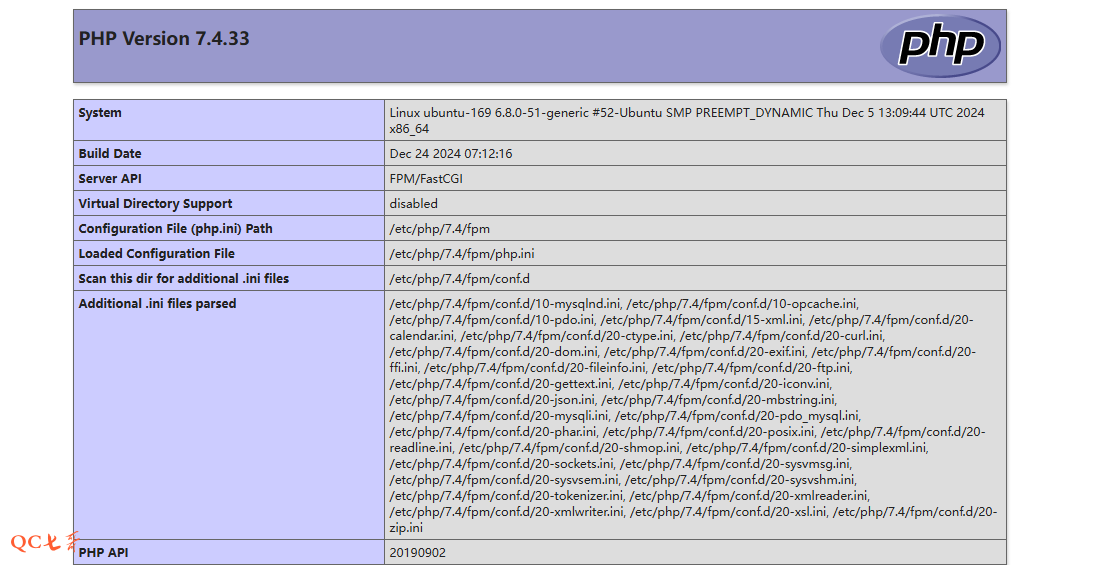Select the Virtual Directory Support label

pos(155,204)
